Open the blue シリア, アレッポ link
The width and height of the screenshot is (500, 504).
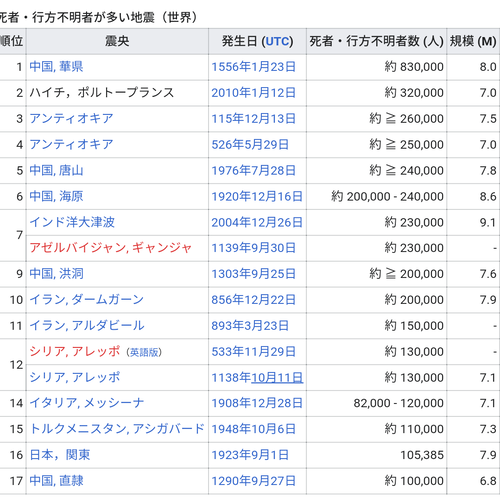point(74,377)
